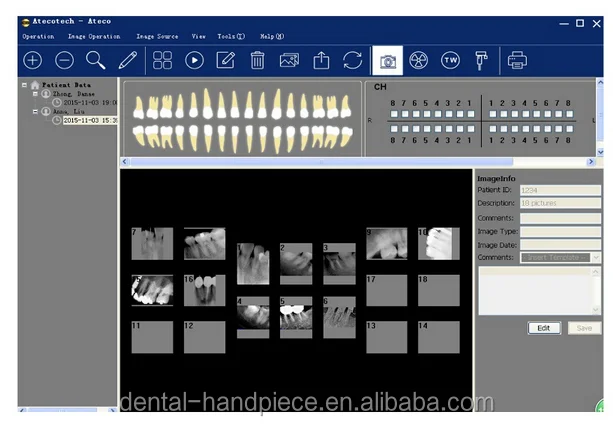Click the Description field
The width and height of the screenshot is (613, 426).
(560, 203)
